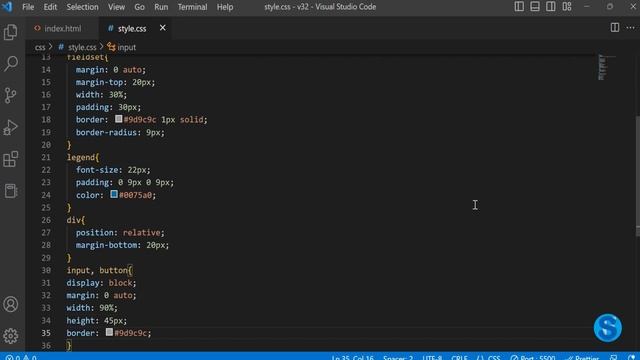The width and height of the screenshot is (640, 360).
Task: Click line number 30 in the gutter
Action: tap(46, 270)
